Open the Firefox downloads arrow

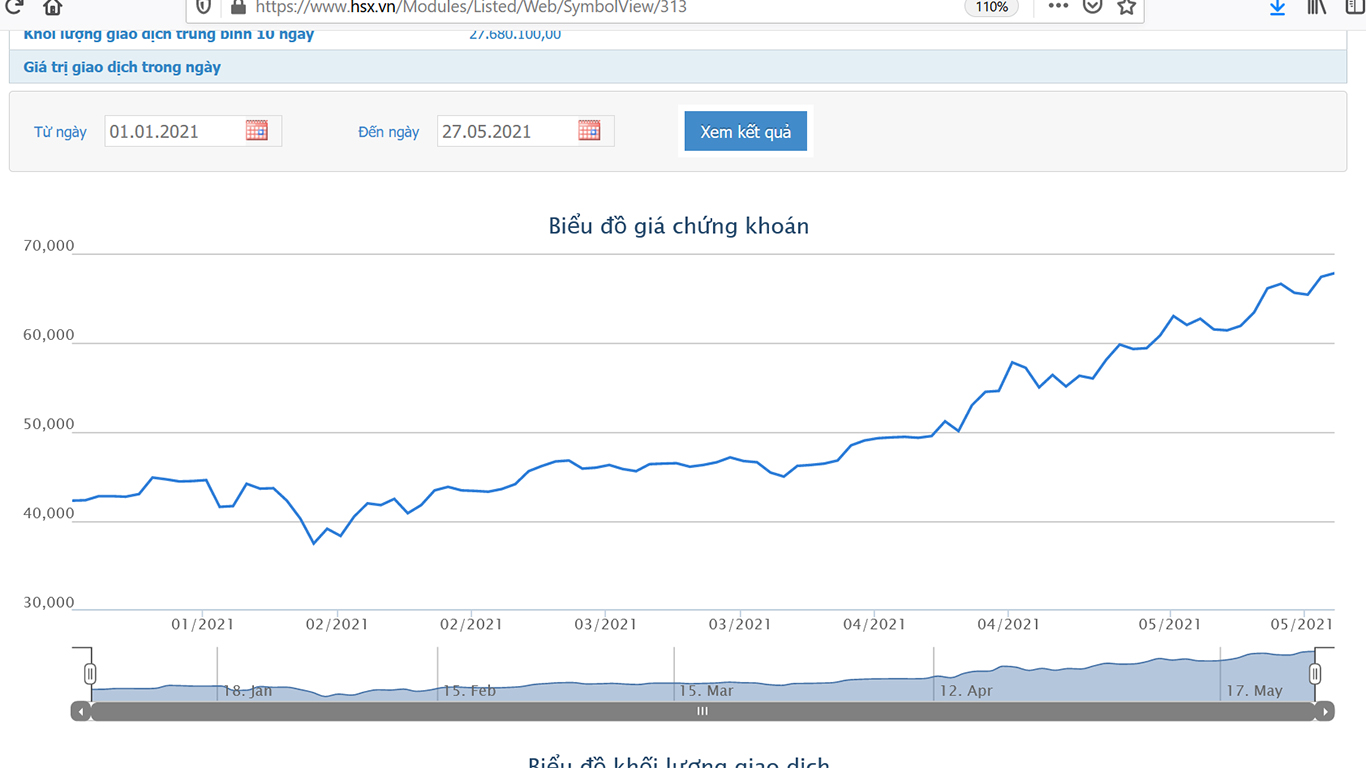(1277, 7)
